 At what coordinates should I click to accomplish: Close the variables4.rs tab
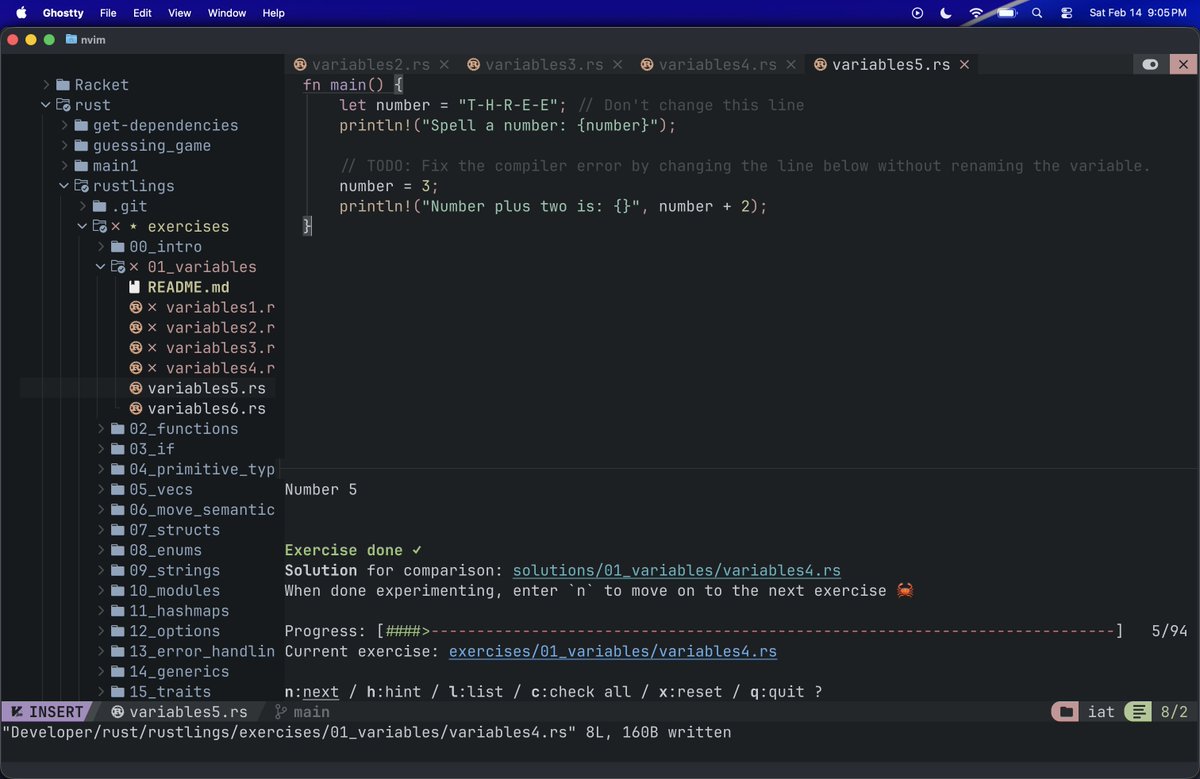tap(791, 64)
